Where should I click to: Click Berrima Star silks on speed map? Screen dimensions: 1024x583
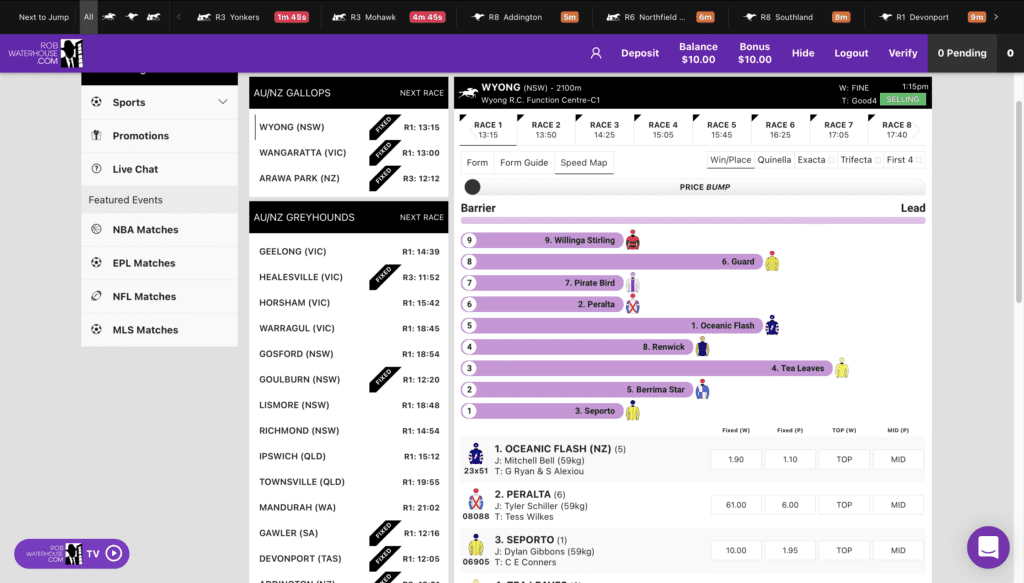point(702,389)
